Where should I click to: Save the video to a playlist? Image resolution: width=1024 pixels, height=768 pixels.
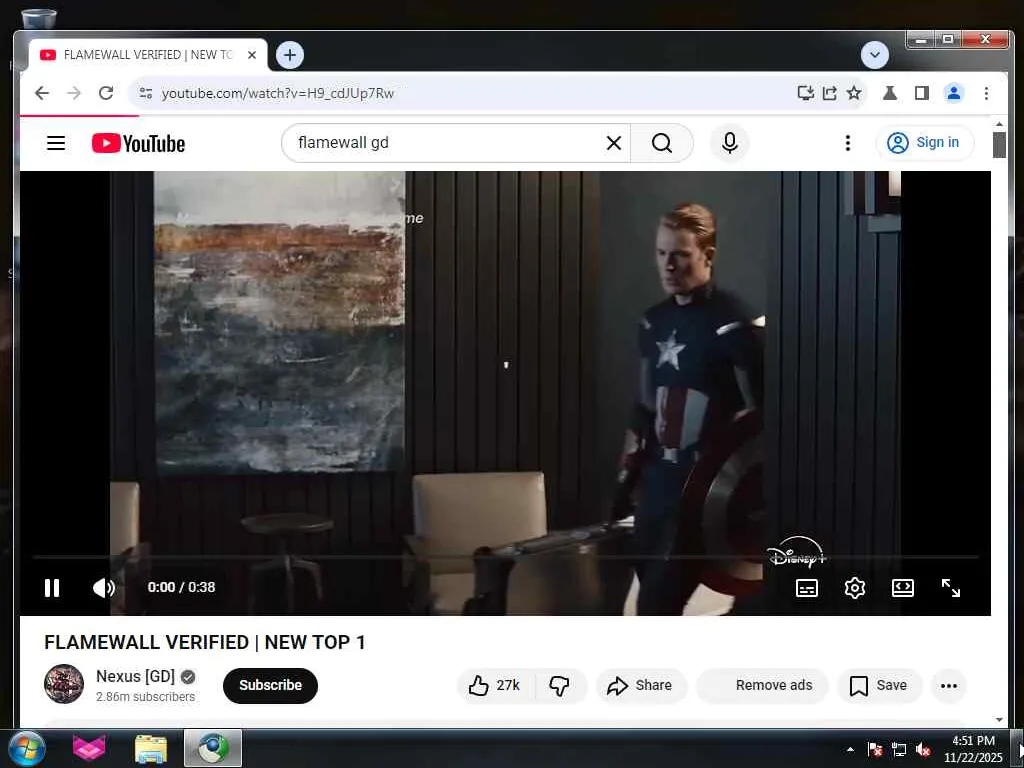879,685
